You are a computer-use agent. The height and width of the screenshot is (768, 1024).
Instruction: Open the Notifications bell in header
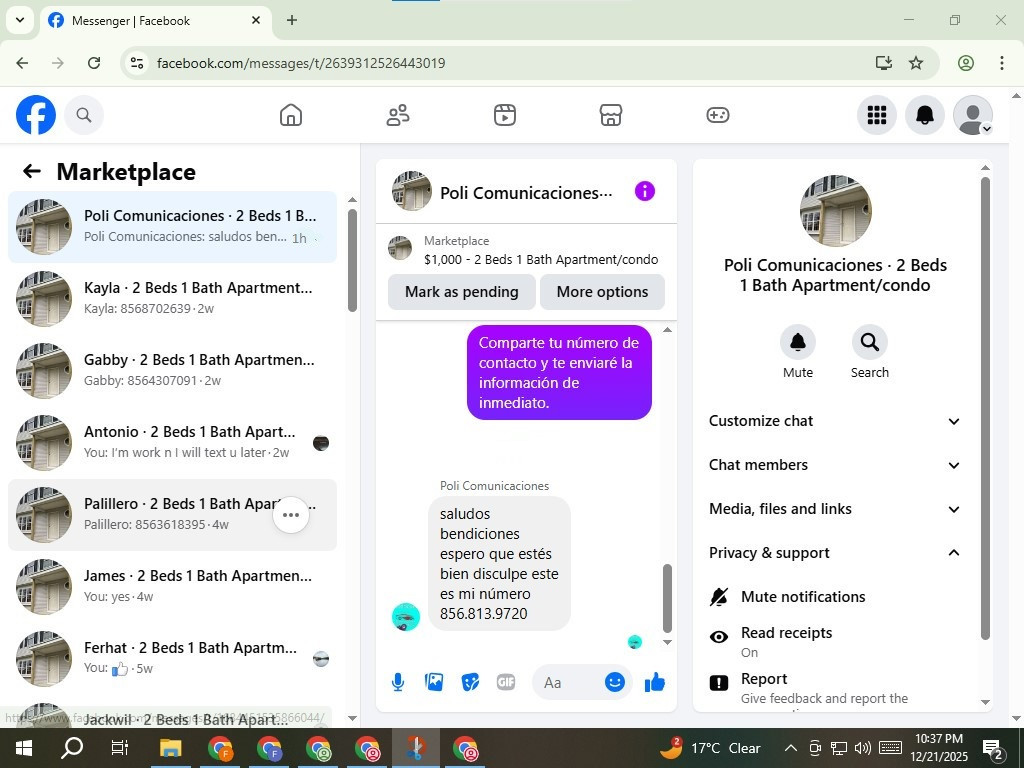[924, 115]
